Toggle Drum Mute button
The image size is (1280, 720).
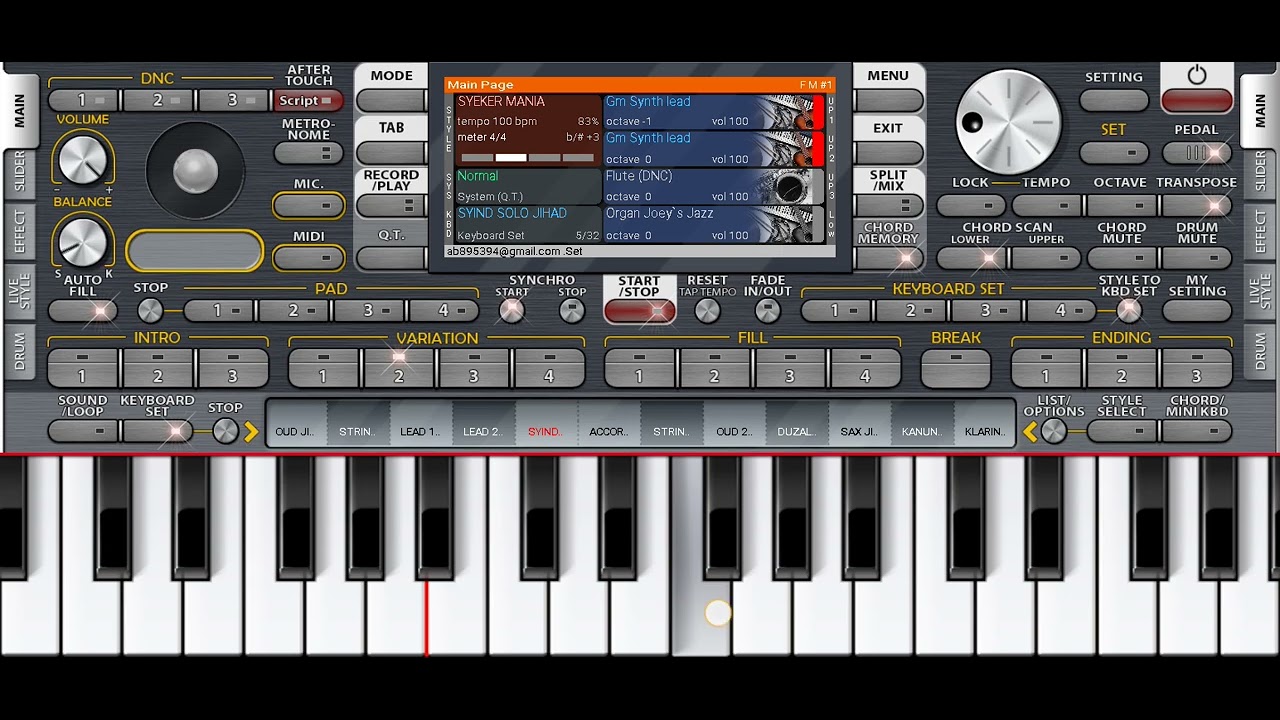pos(1197,258)
